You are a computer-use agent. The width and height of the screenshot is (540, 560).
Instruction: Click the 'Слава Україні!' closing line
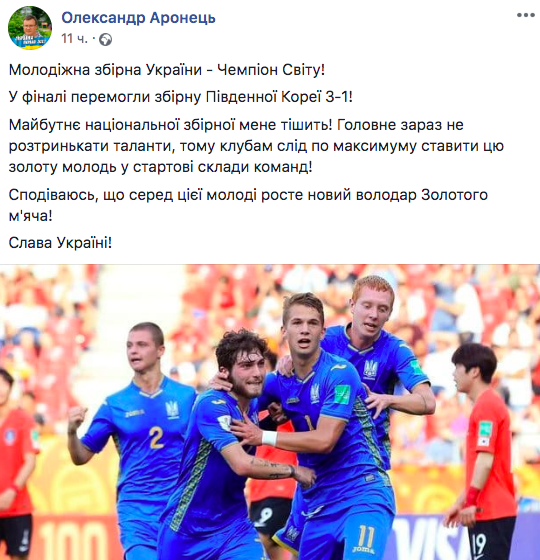click(x=60, y=243)
